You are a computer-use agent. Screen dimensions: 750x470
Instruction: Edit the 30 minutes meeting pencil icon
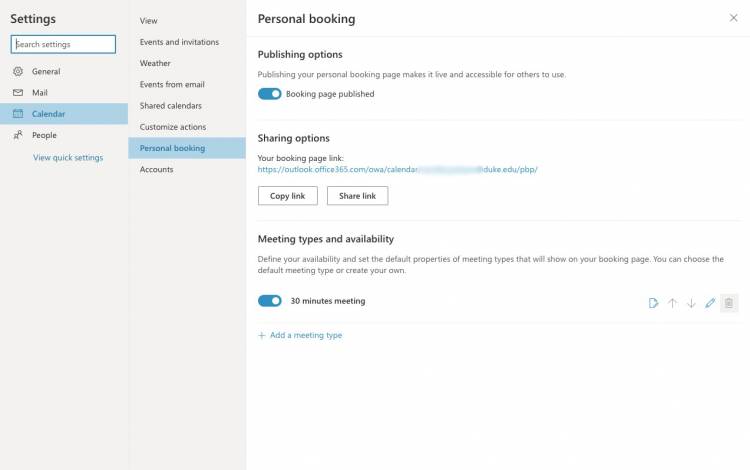710,303
